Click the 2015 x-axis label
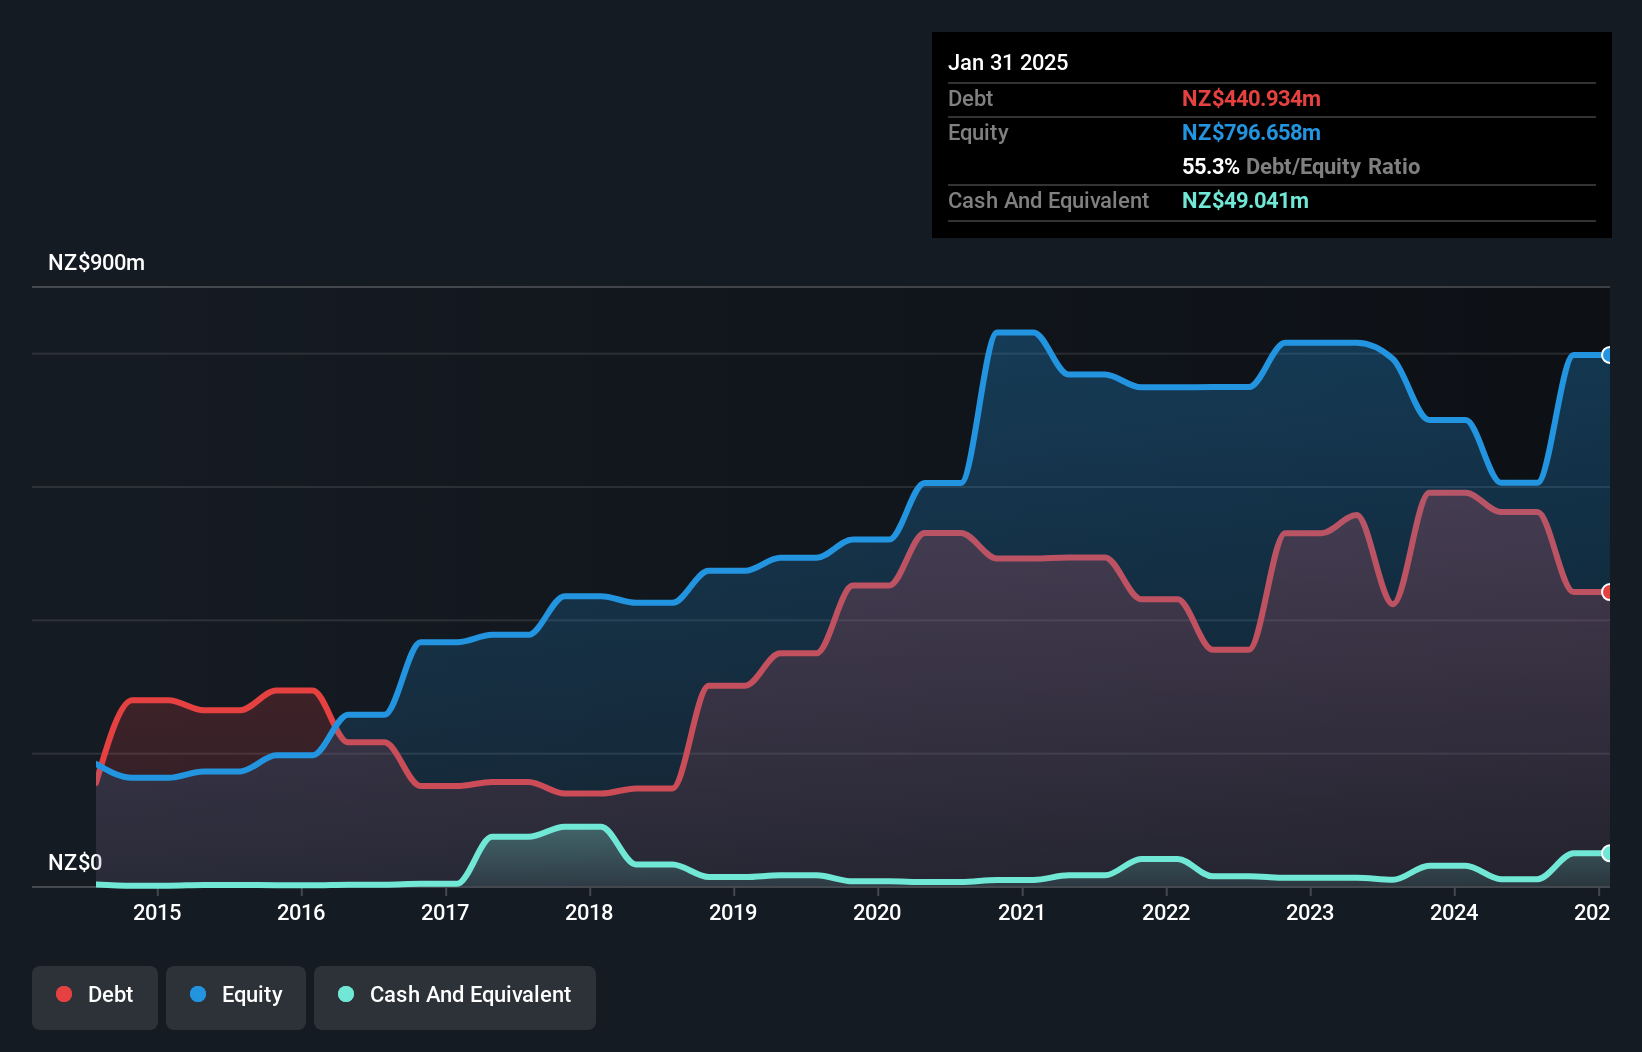1642x1052 pixels. click(x=157, y=912)
